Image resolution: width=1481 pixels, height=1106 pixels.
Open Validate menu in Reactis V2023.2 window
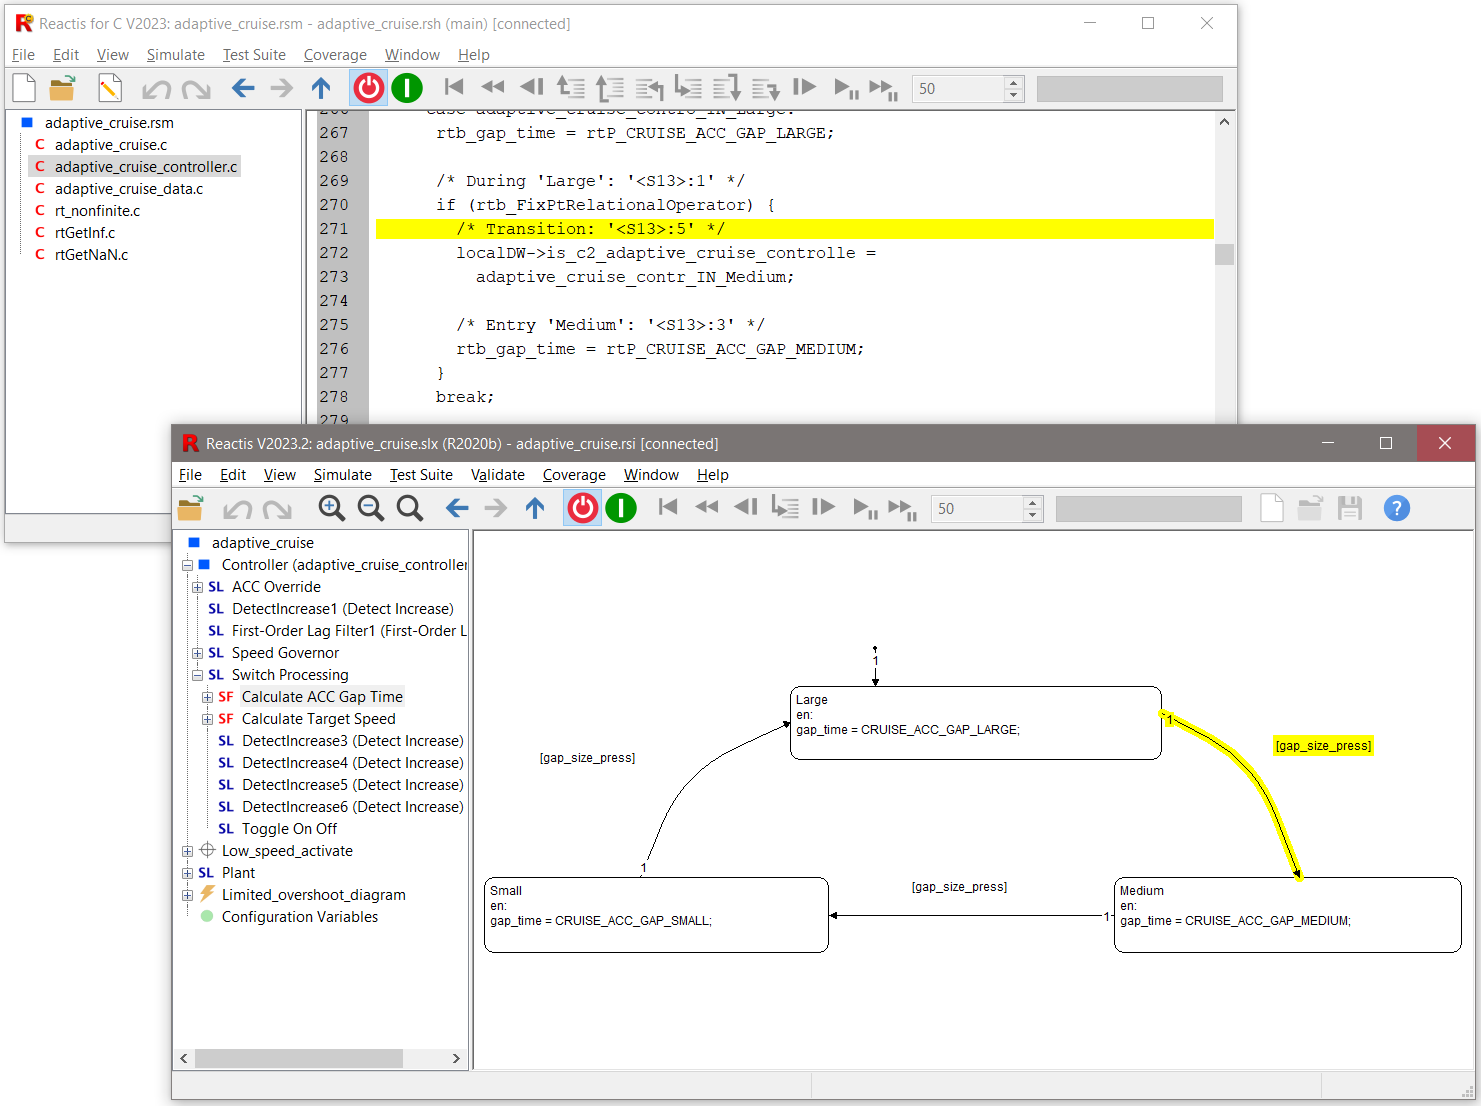pyautogui.click(x=498, y=475)
